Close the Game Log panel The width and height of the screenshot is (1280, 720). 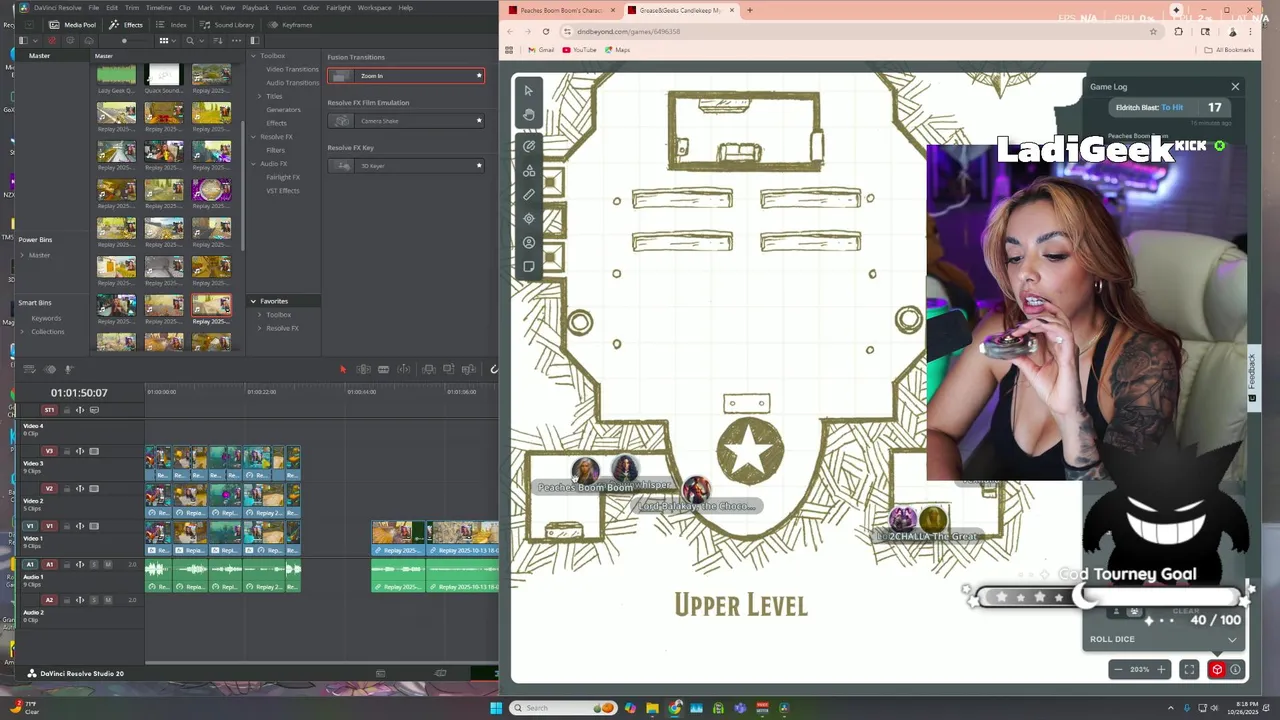tap(1235, 87)
